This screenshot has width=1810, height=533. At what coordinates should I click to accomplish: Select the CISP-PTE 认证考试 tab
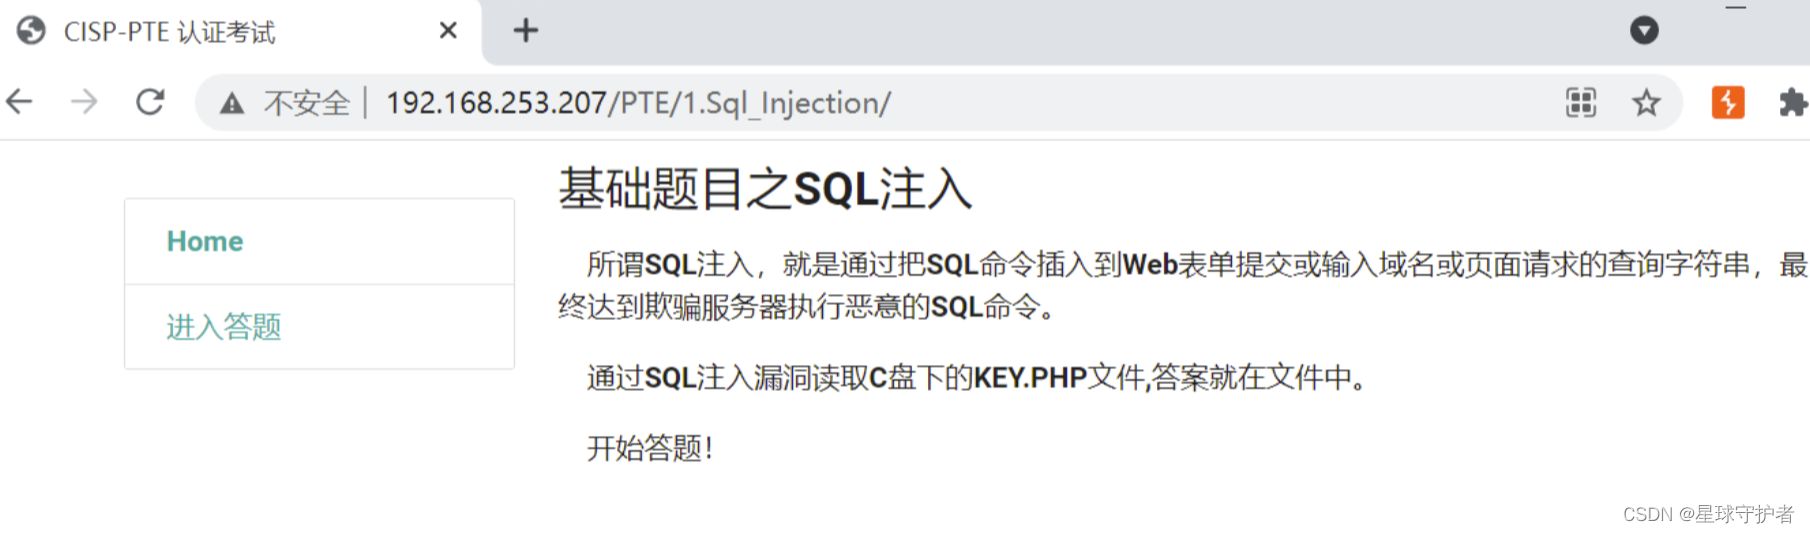240,32
